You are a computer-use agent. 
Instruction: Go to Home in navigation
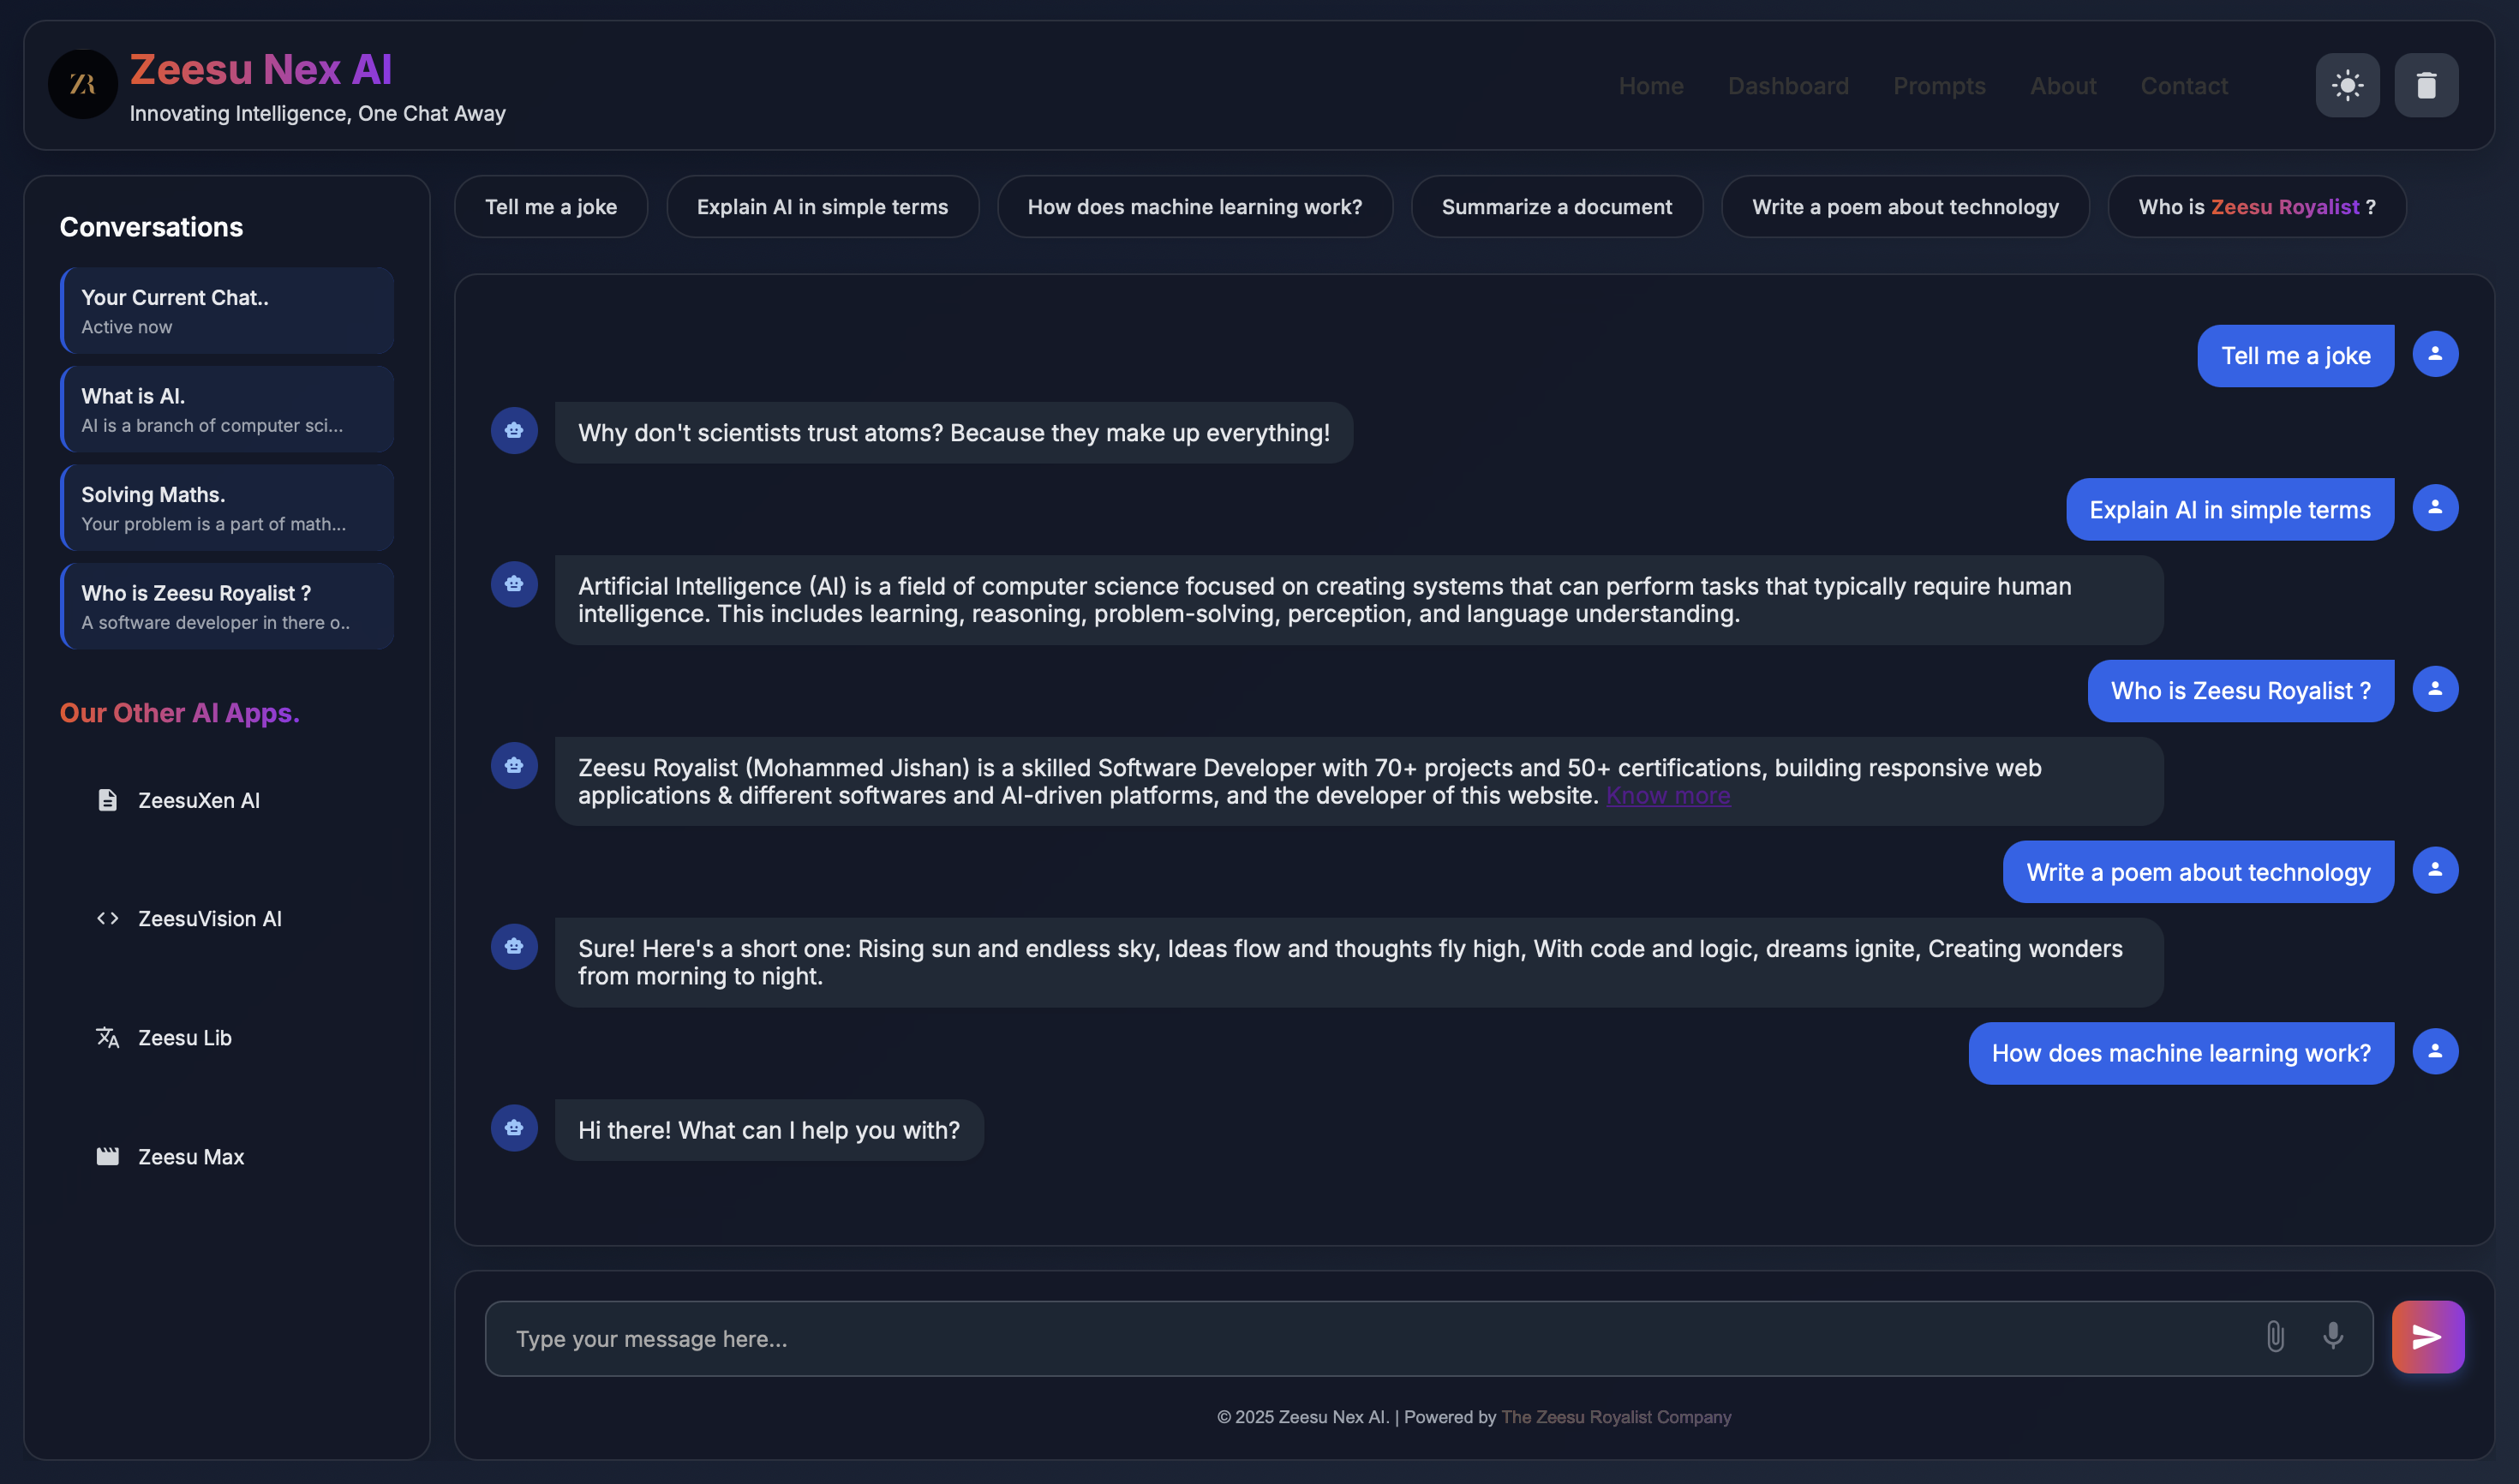tap(1651, 86)
